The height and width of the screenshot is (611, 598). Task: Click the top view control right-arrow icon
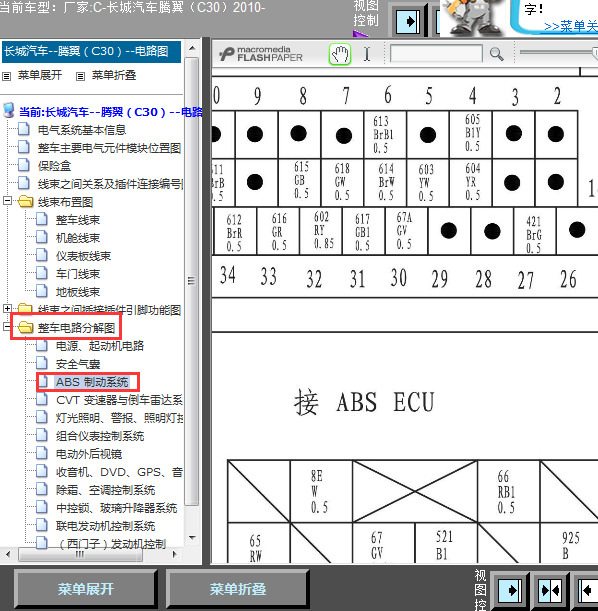pos(408,21)
